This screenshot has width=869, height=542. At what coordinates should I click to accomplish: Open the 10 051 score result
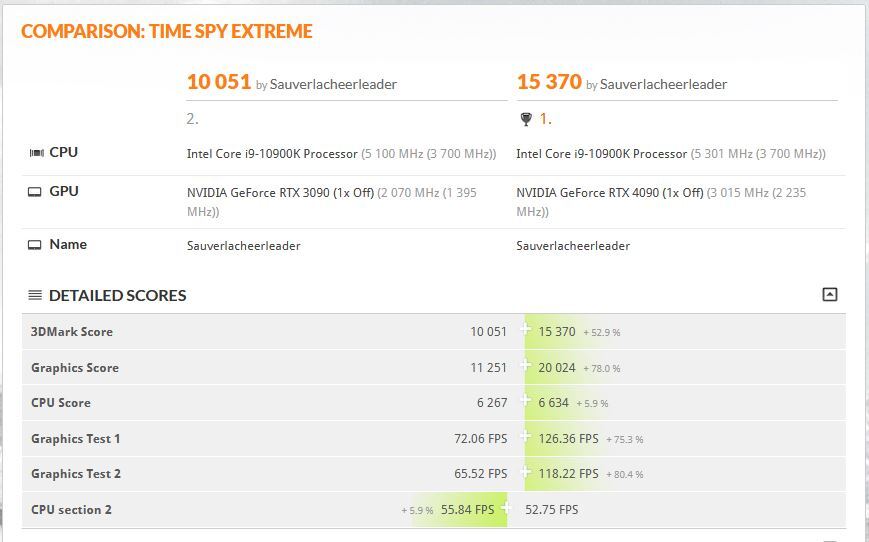218,82
